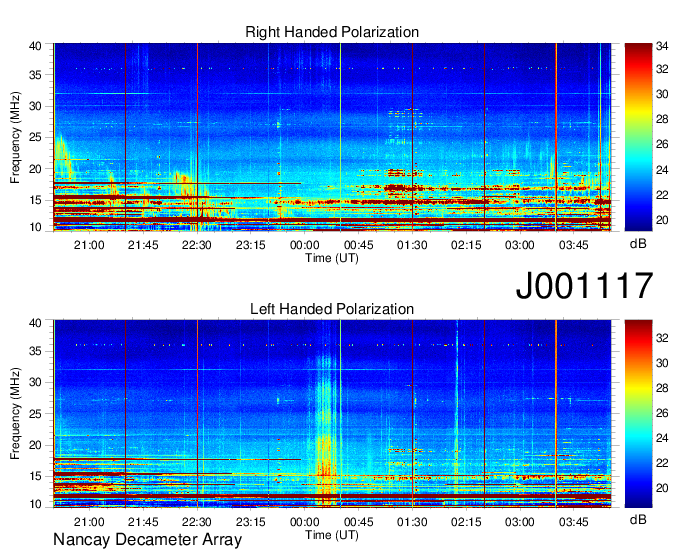Click the 21:45 time tick of Right Handed plot
680x552 pixels.
coord(143,245)
